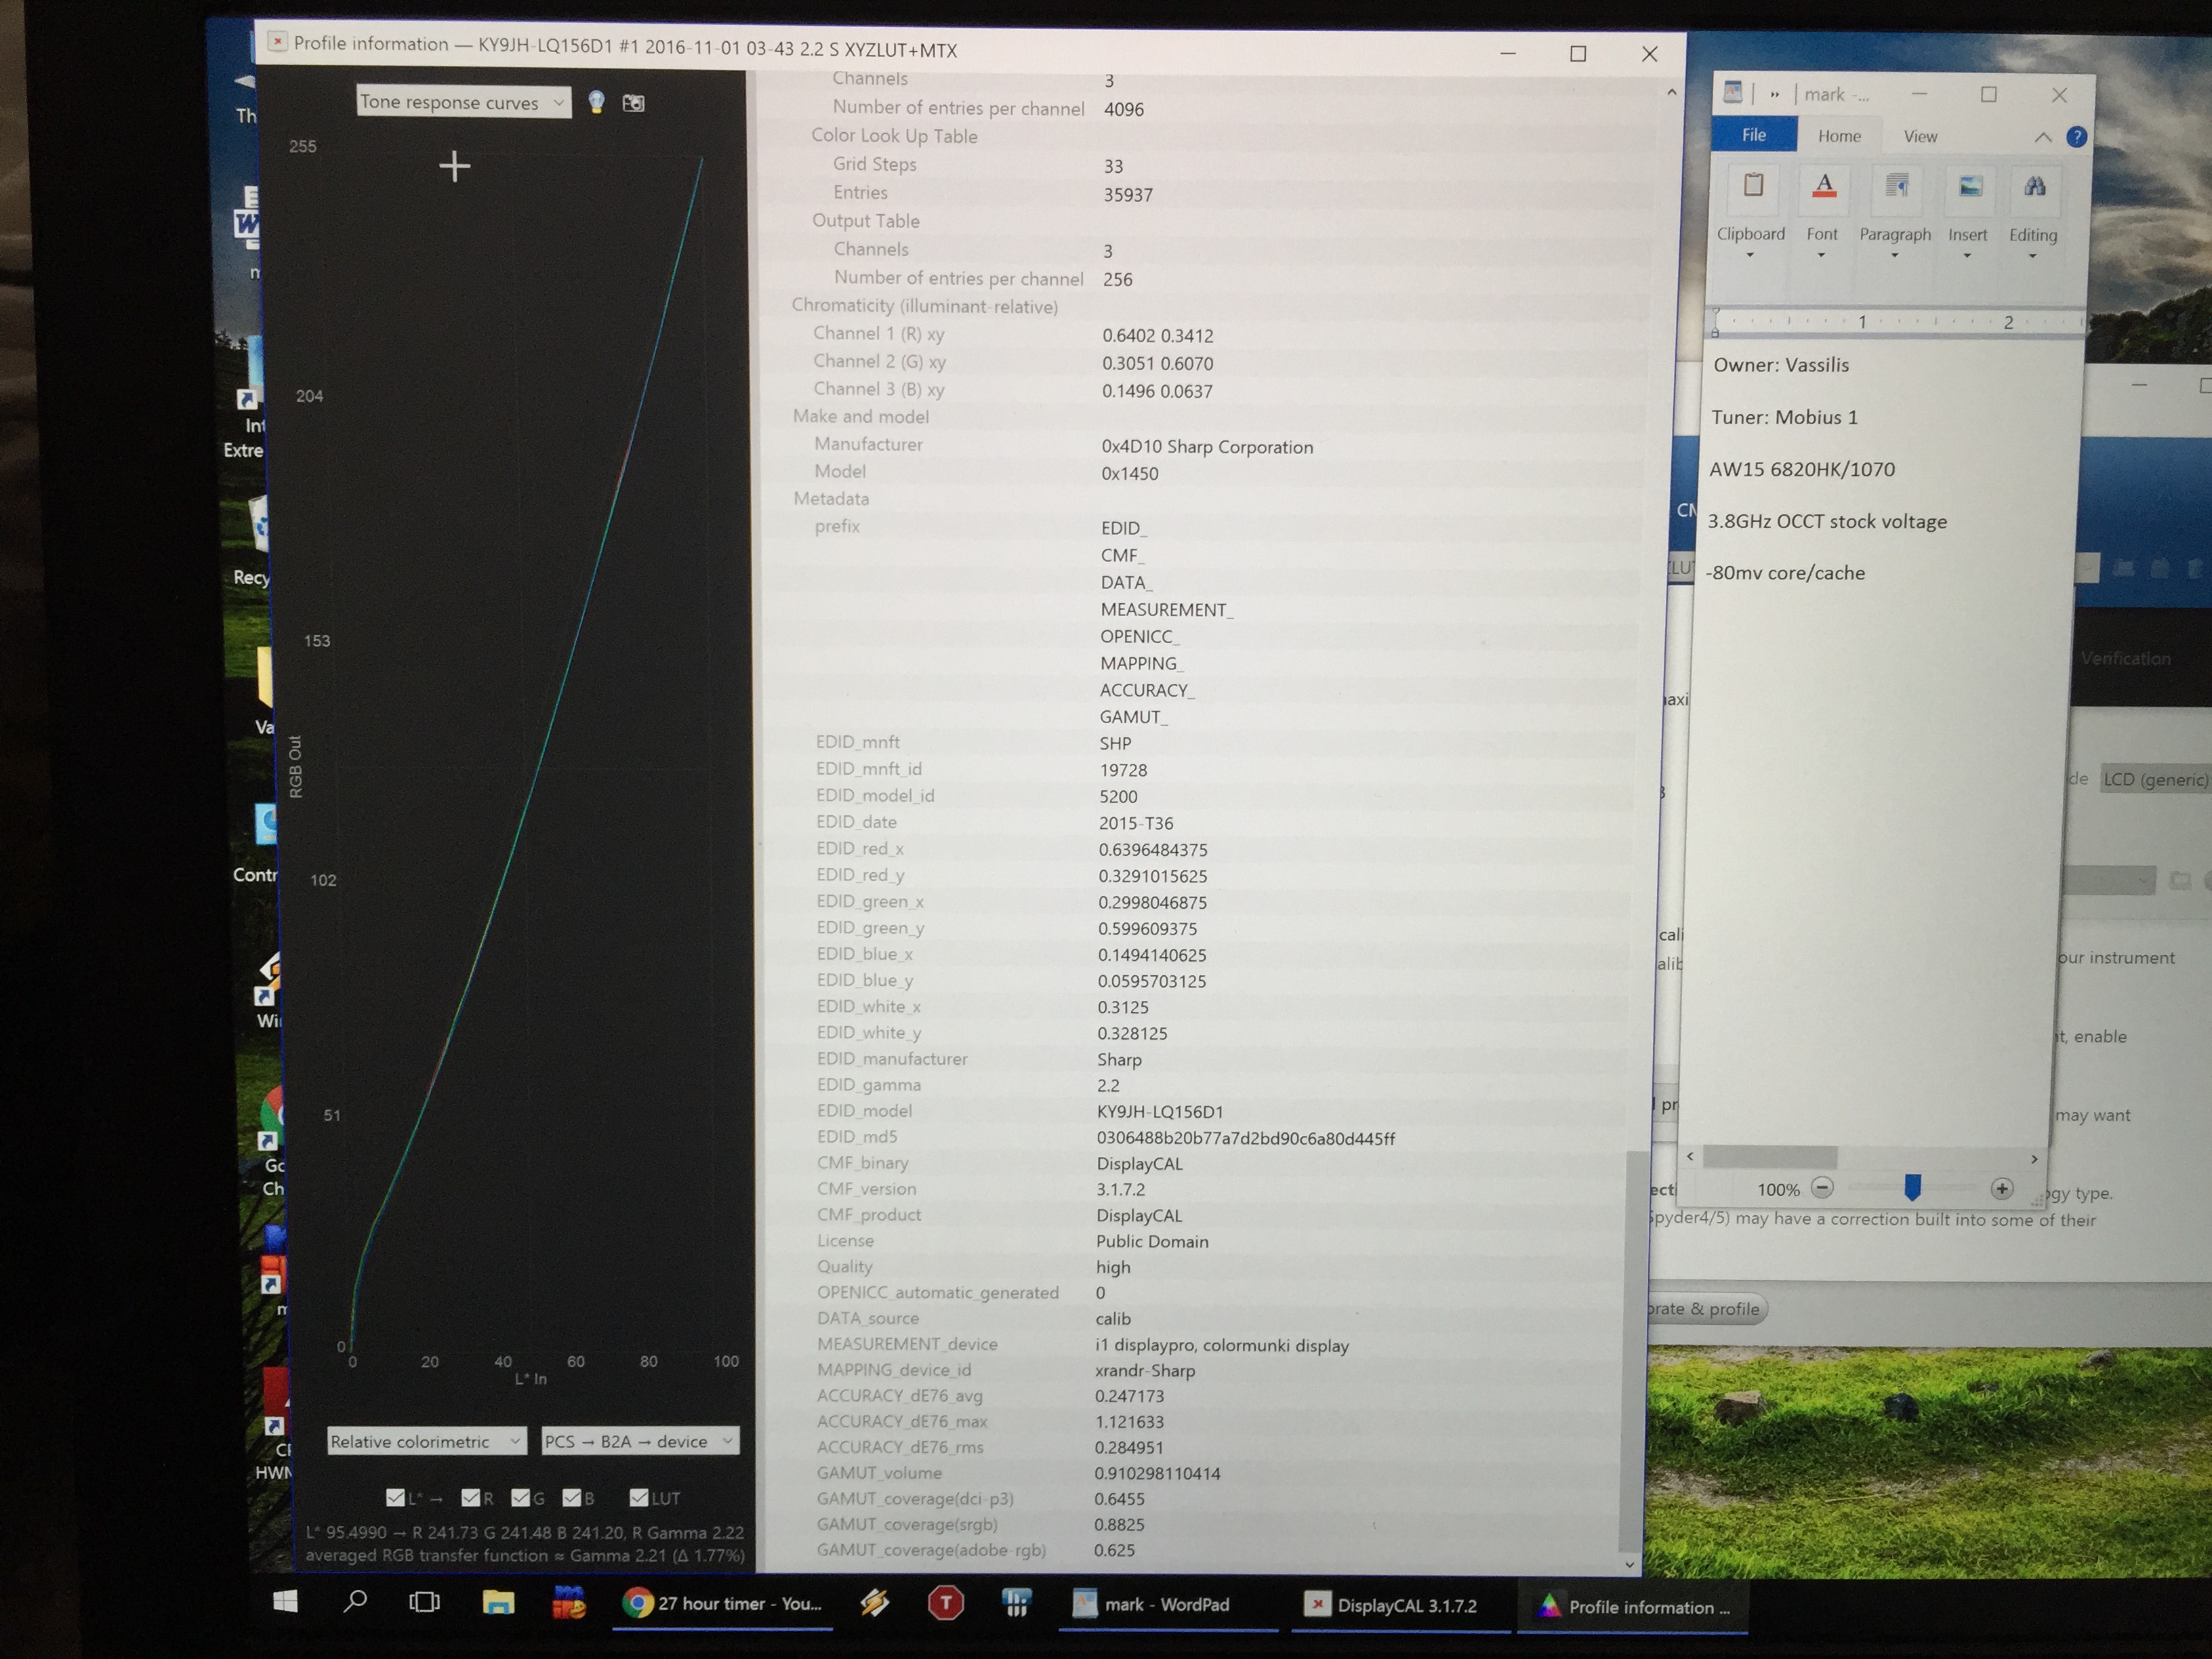Switch to mark - WordPad on taskbar

1167,1605
